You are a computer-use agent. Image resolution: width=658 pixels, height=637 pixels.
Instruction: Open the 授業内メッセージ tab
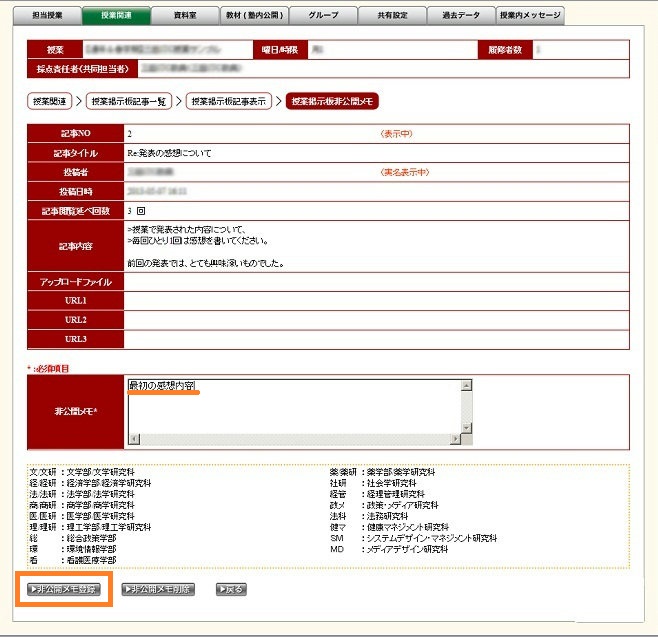(531, 16)
